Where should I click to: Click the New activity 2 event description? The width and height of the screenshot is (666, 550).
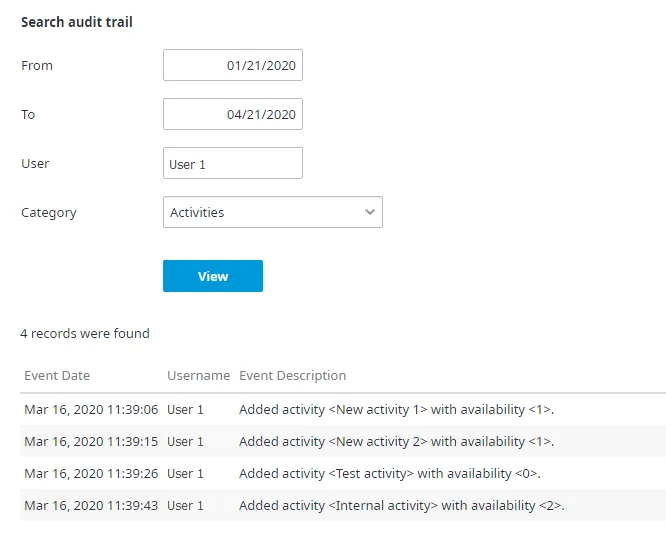pyautogui.click(x=396, y=441)
